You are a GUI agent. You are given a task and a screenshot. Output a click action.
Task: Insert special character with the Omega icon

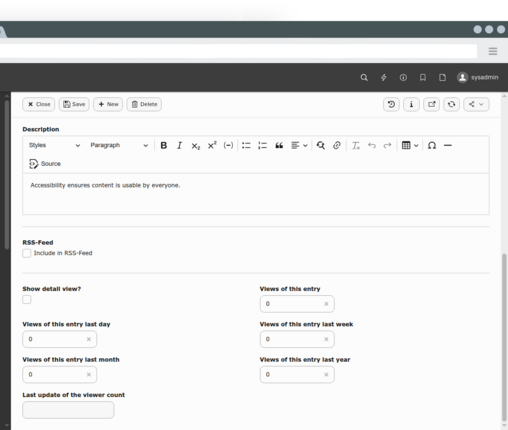(x=432, y=145)
